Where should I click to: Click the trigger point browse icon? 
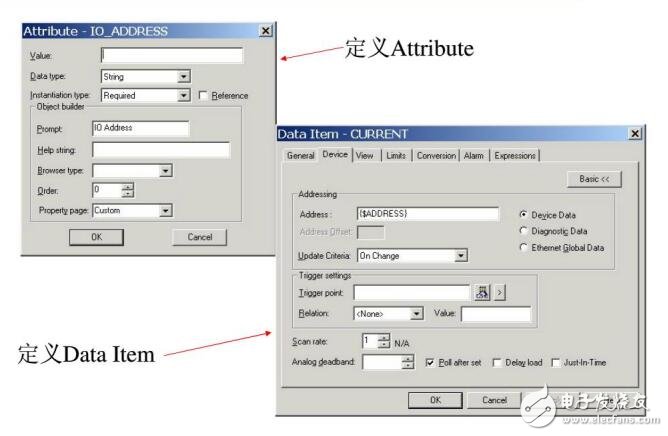pyautogui.click(x=482, y=292)
